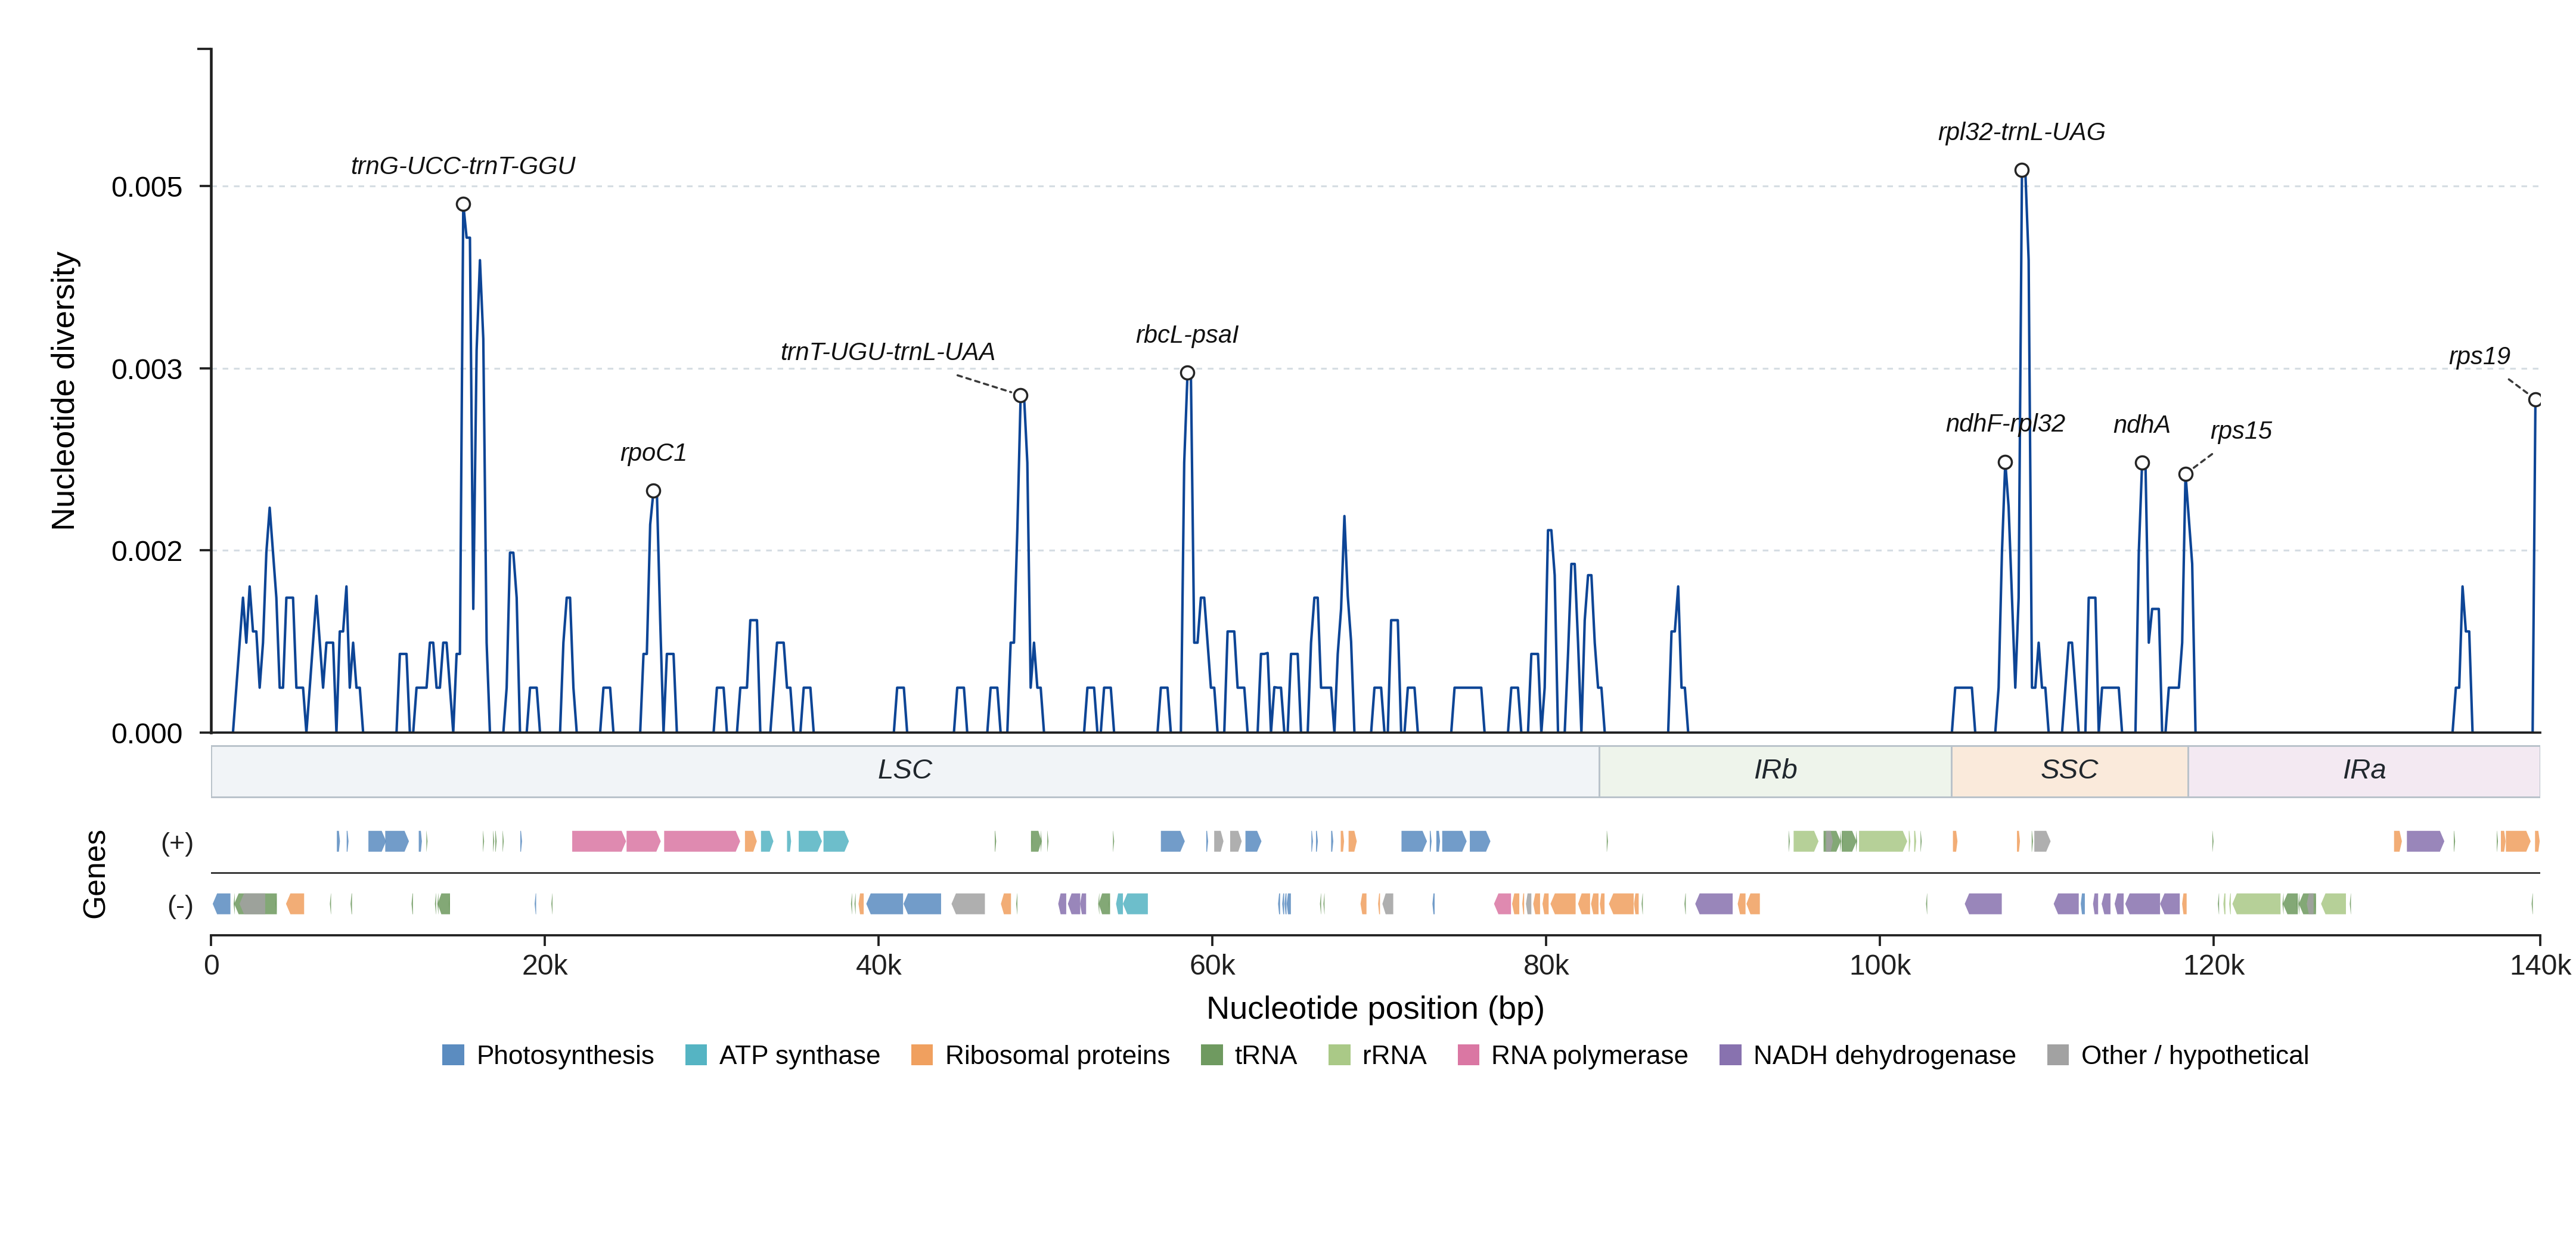This screenshot has height=1253, width=2576.
Task: Click the 0.003 y-axis tick label
Action: point(147,369)
